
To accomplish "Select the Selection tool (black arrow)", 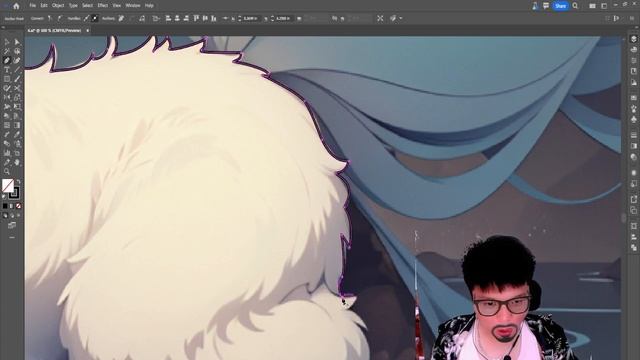I will point(7,42).
